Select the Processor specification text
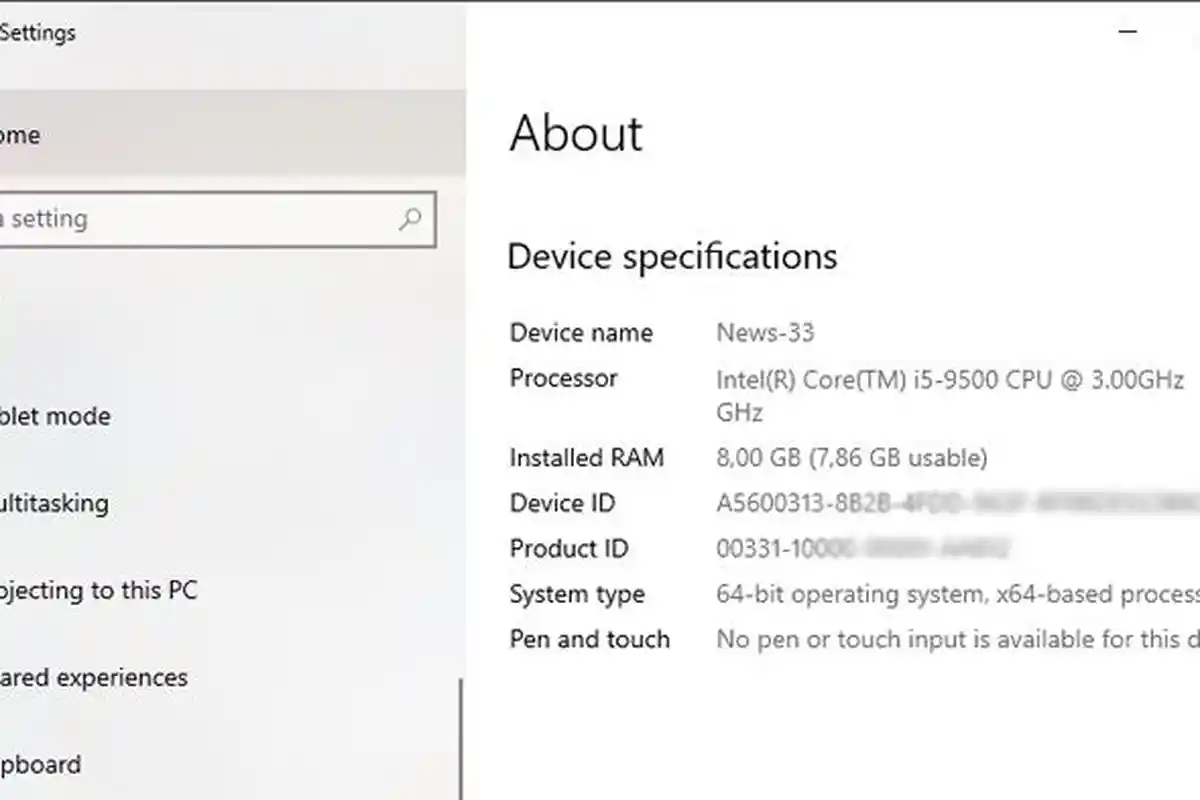This screenshot has height=800, width=1200. 950,378
